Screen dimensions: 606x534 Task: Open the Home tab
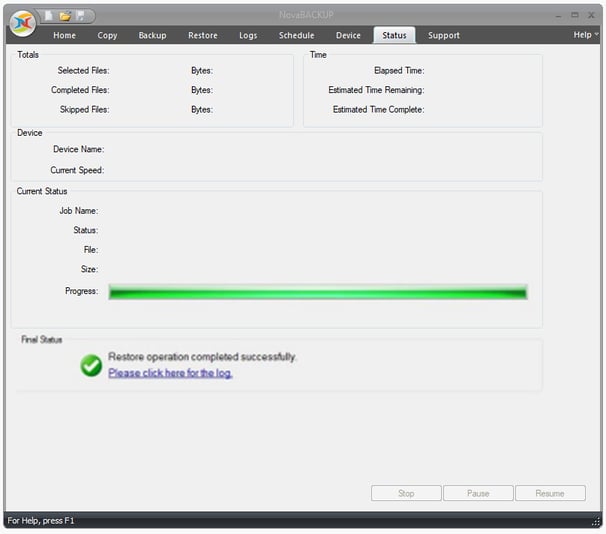[65, 35]
